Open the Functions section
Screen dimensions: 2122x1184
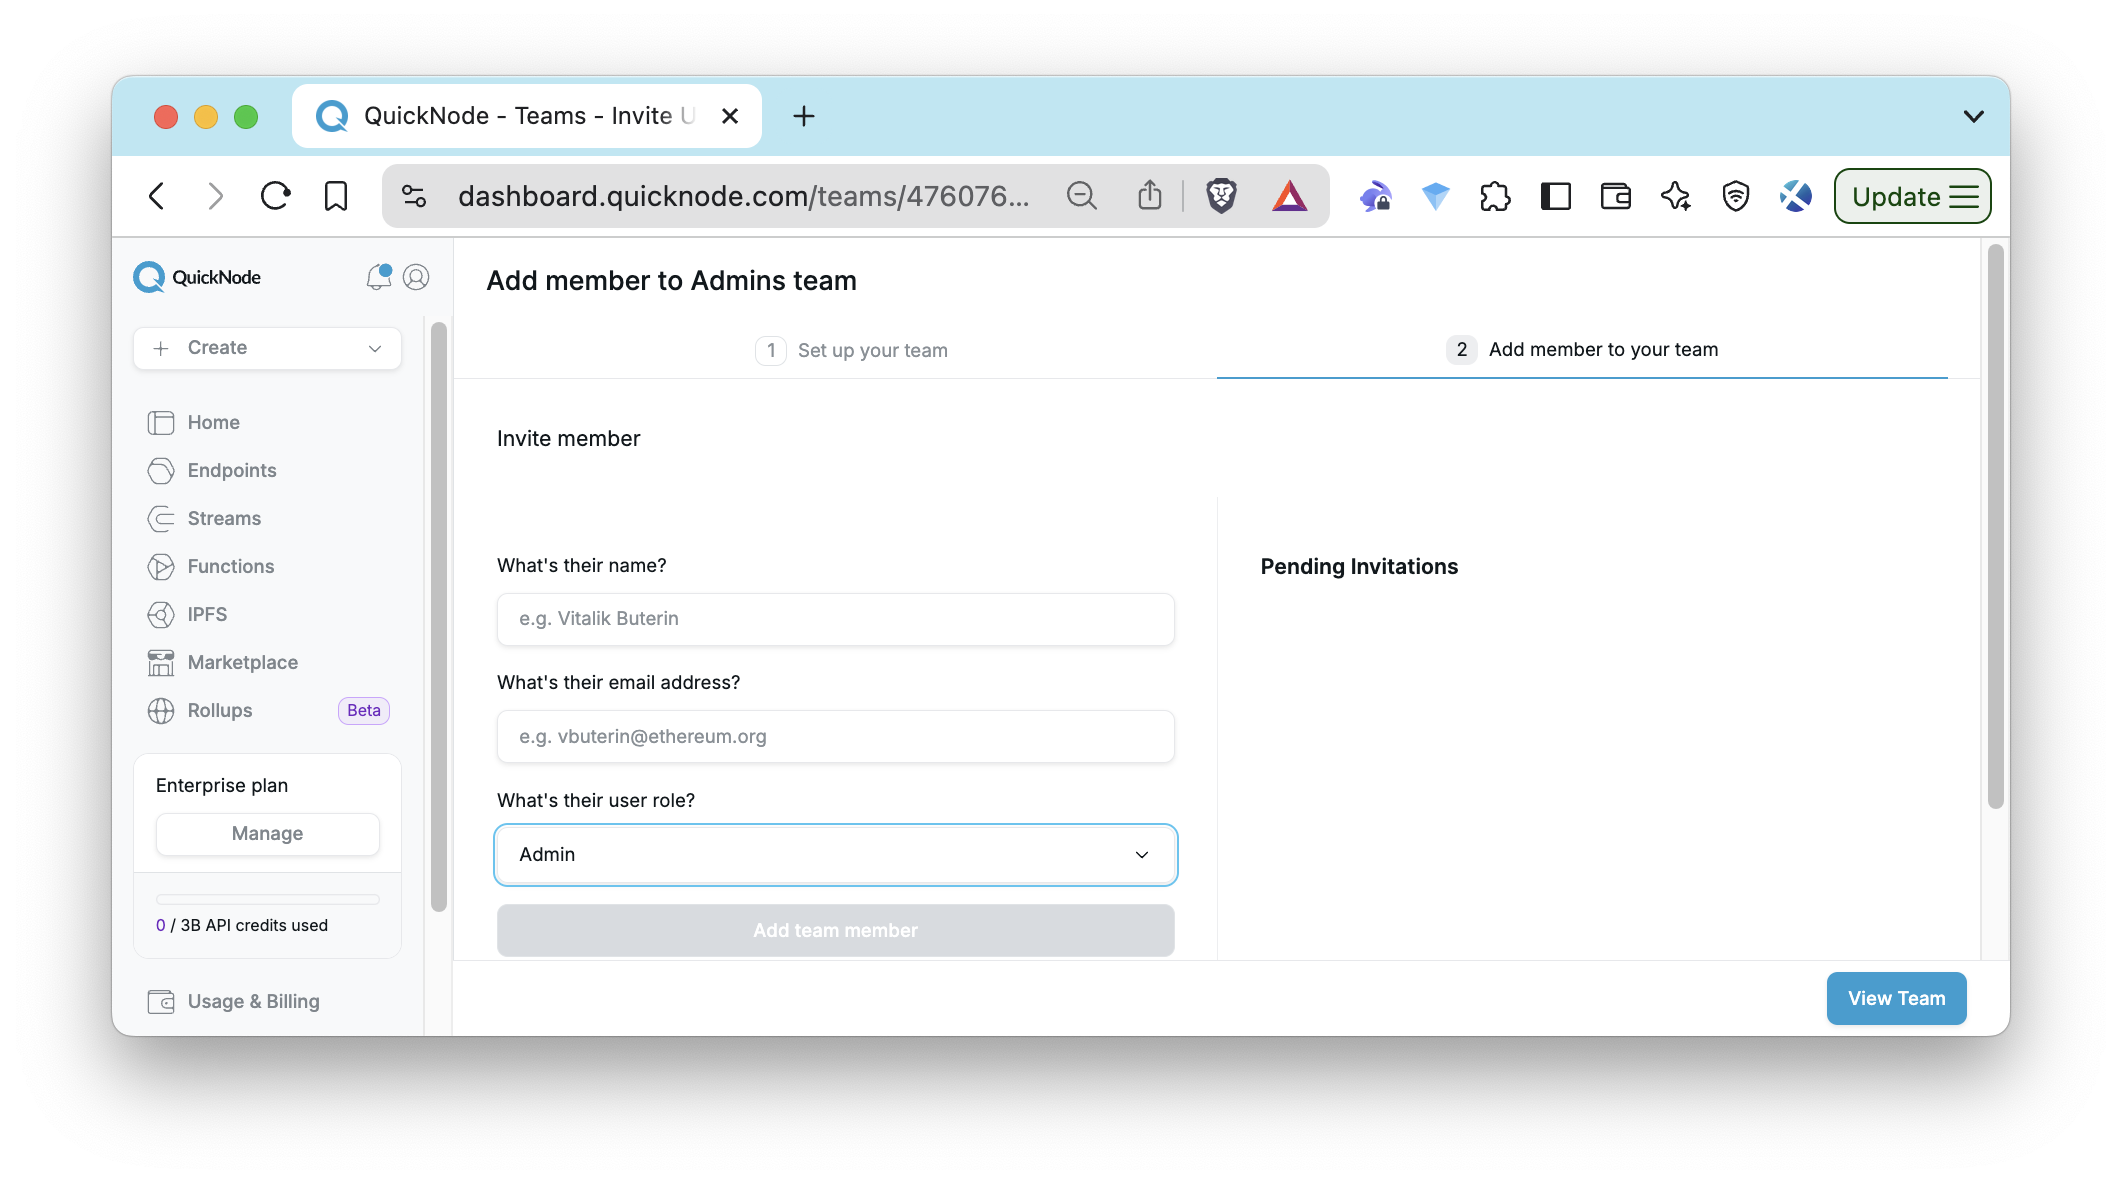coord(230,566)
